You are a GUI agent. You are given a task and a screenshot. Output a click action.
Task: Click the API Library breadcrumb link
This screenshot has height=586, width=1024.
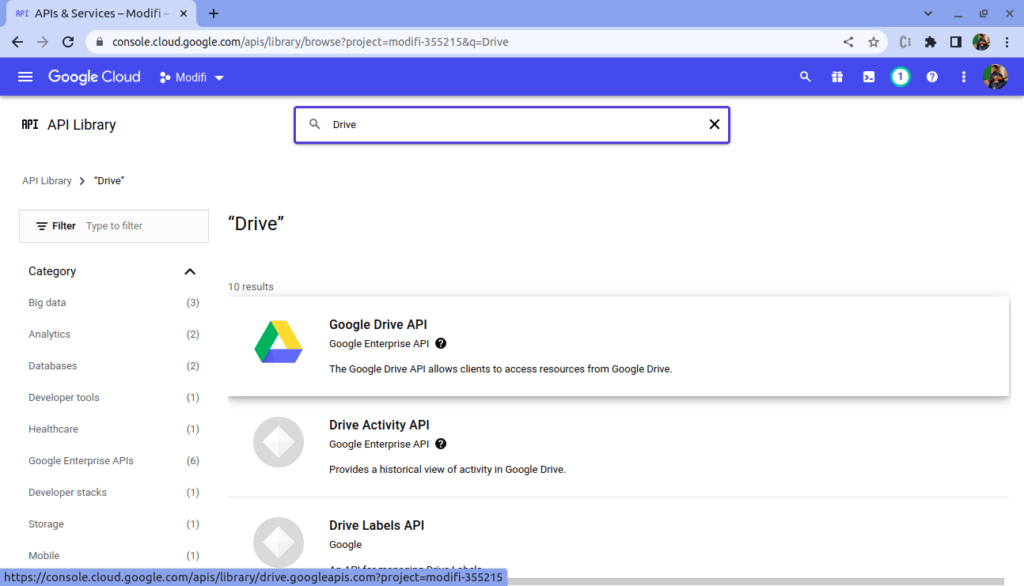[47, 181]
